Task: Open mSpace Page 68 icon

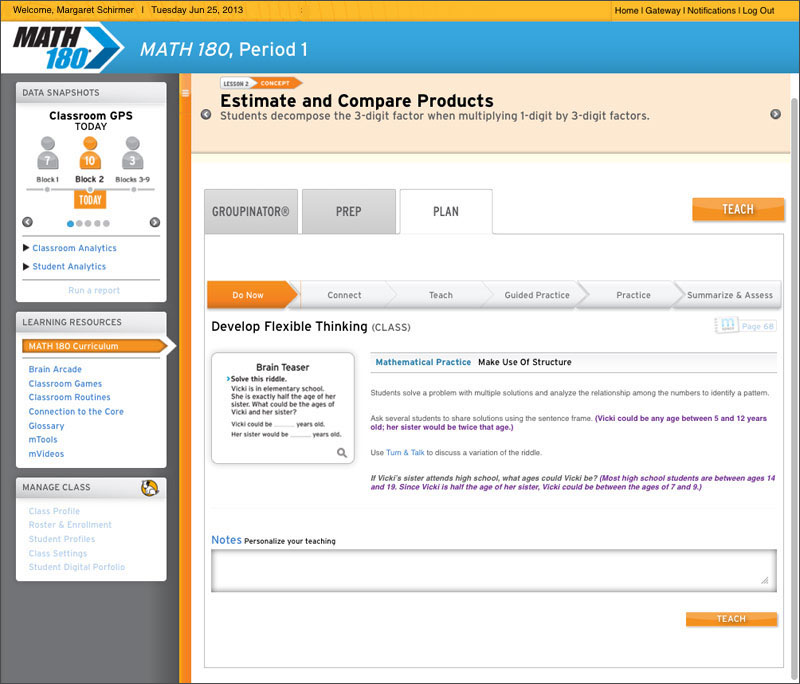Action: pos(745,325)
